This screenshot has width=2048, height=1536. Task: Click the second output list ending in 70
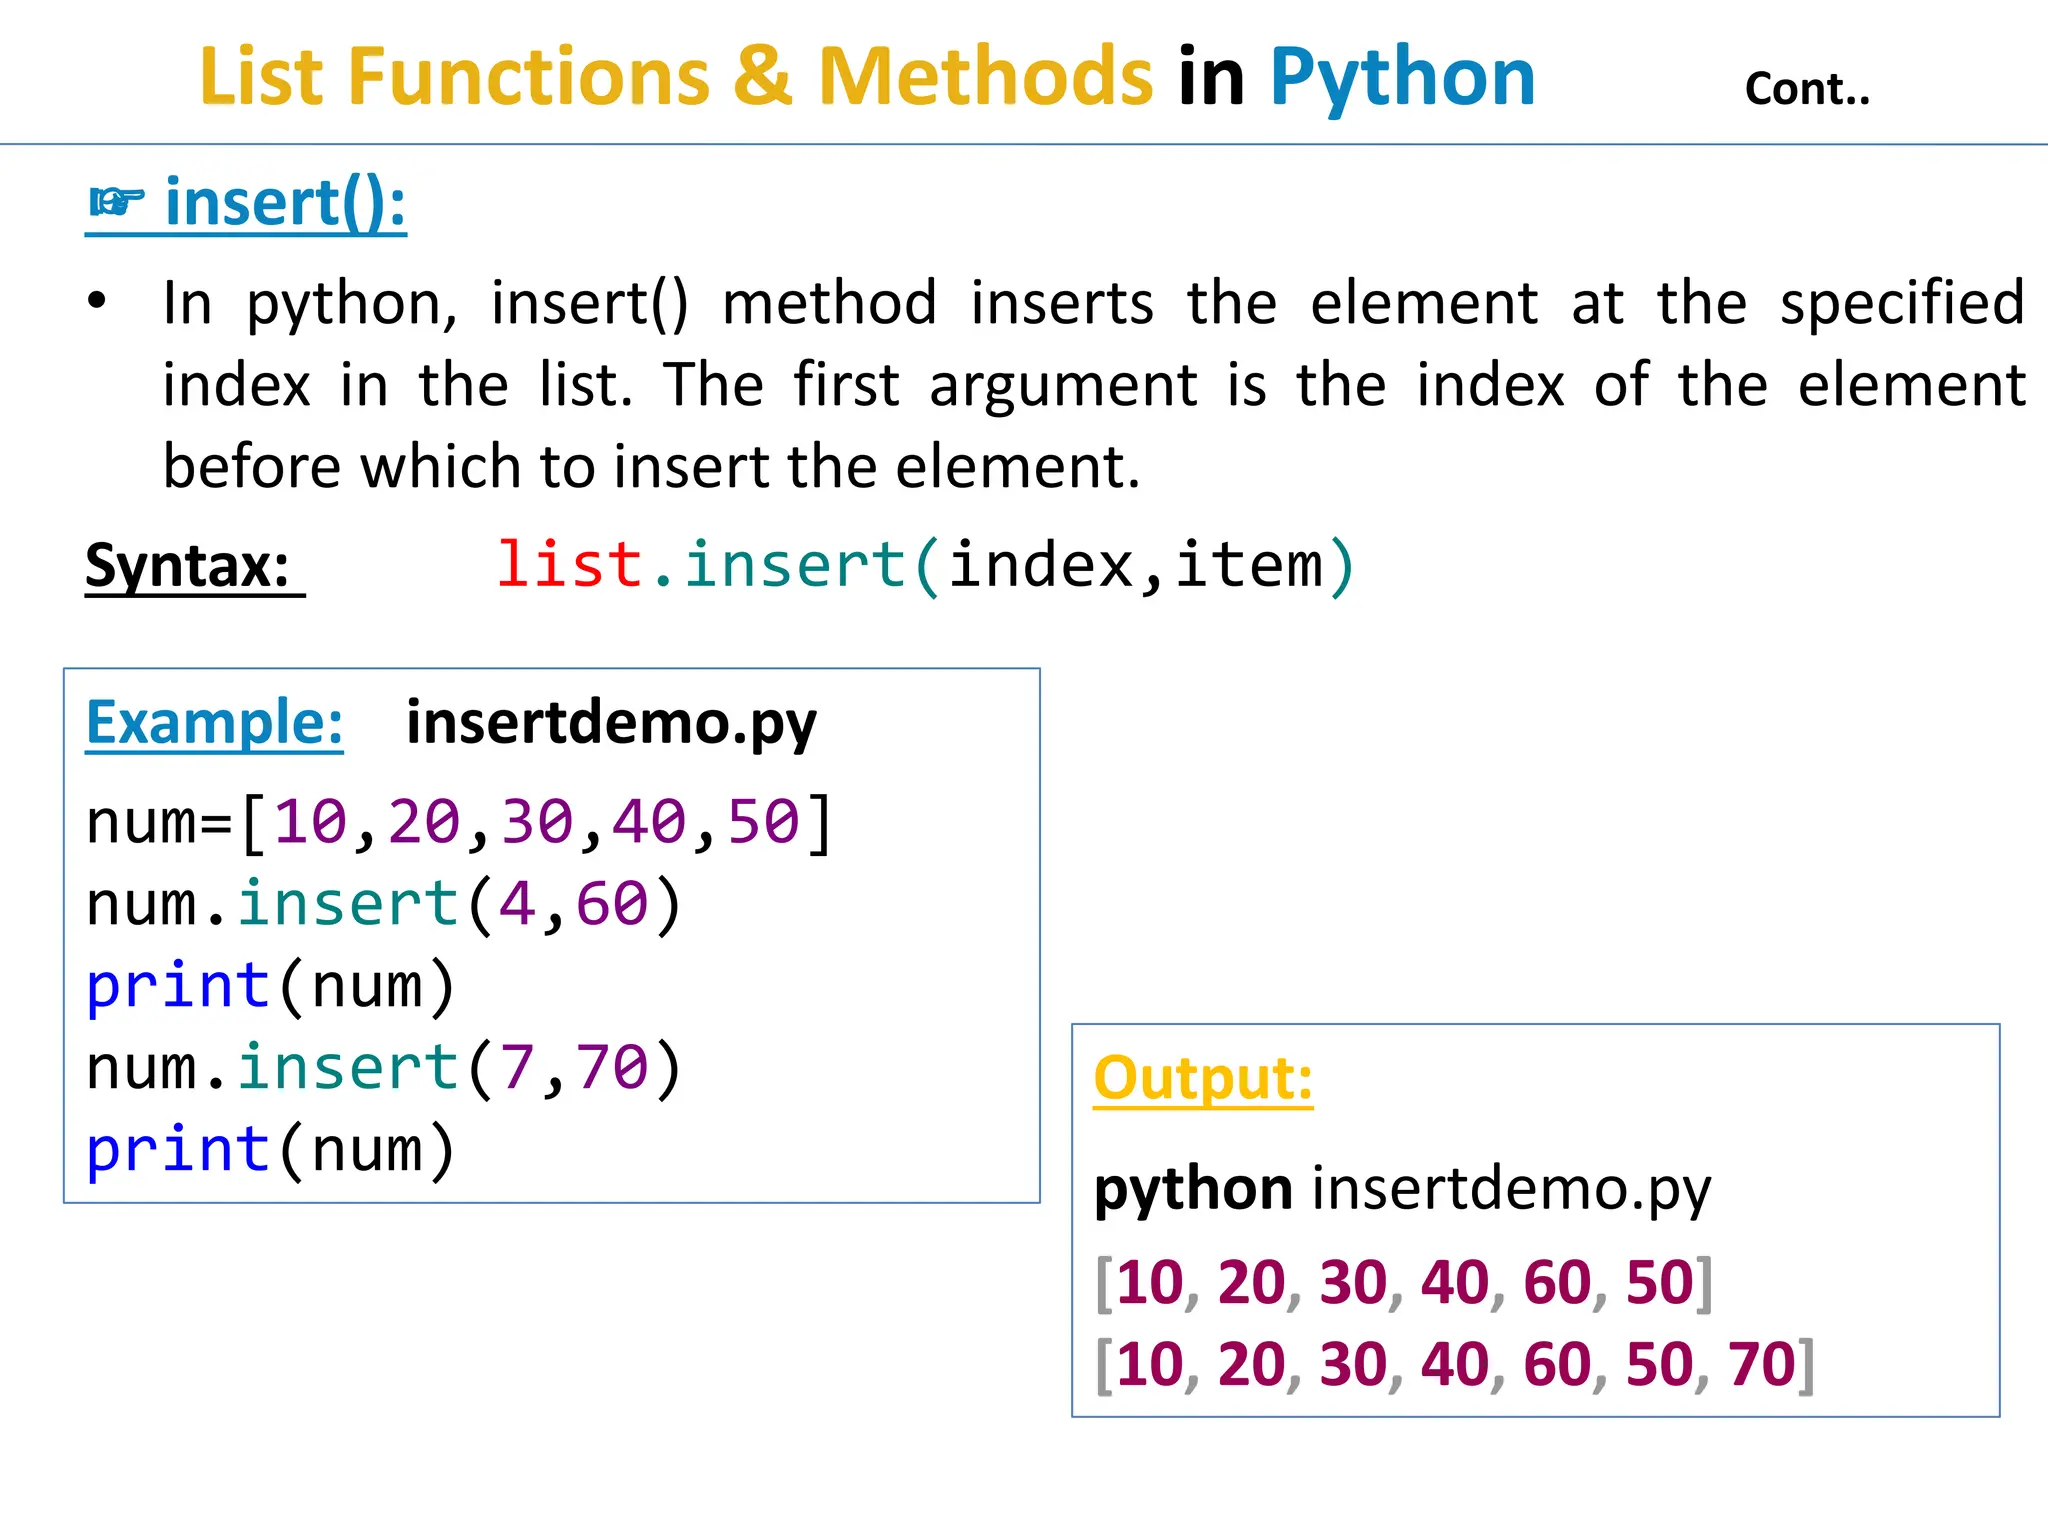[1455, 1365]
